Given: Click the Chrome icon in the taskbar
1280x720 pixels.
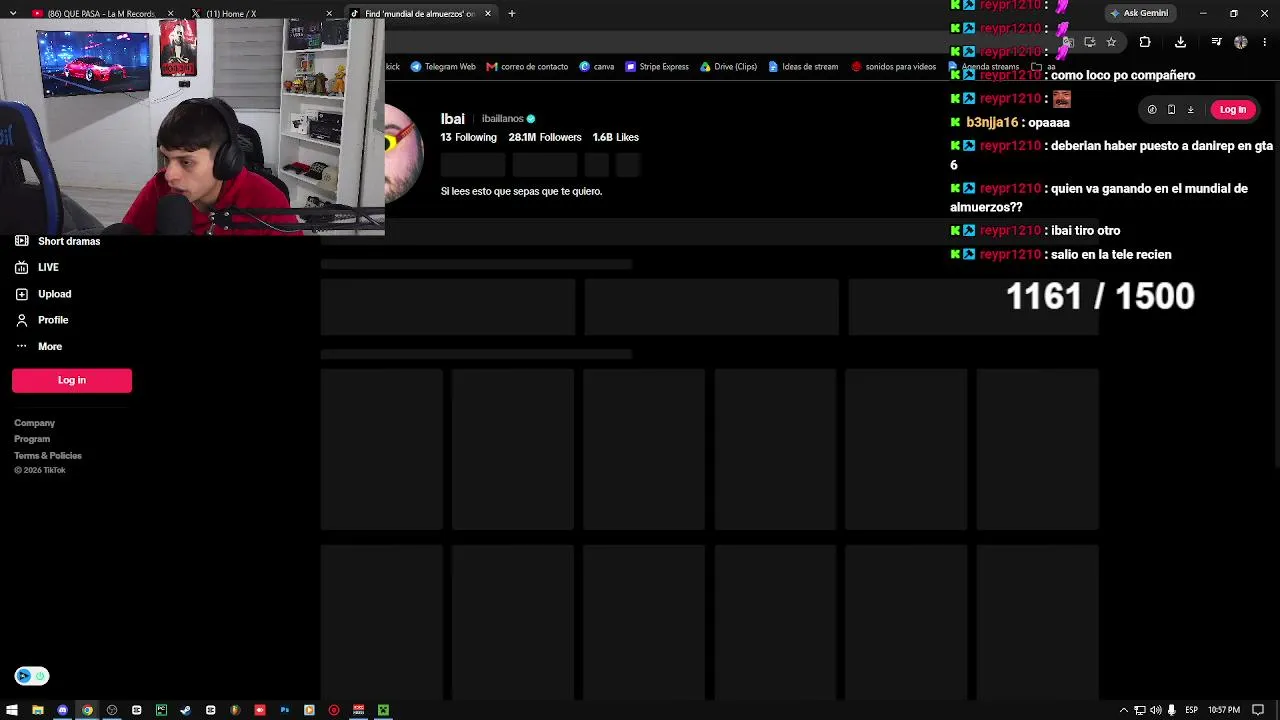Looking at the screenshot, I should pyautogui.click(x=87, y=710).
